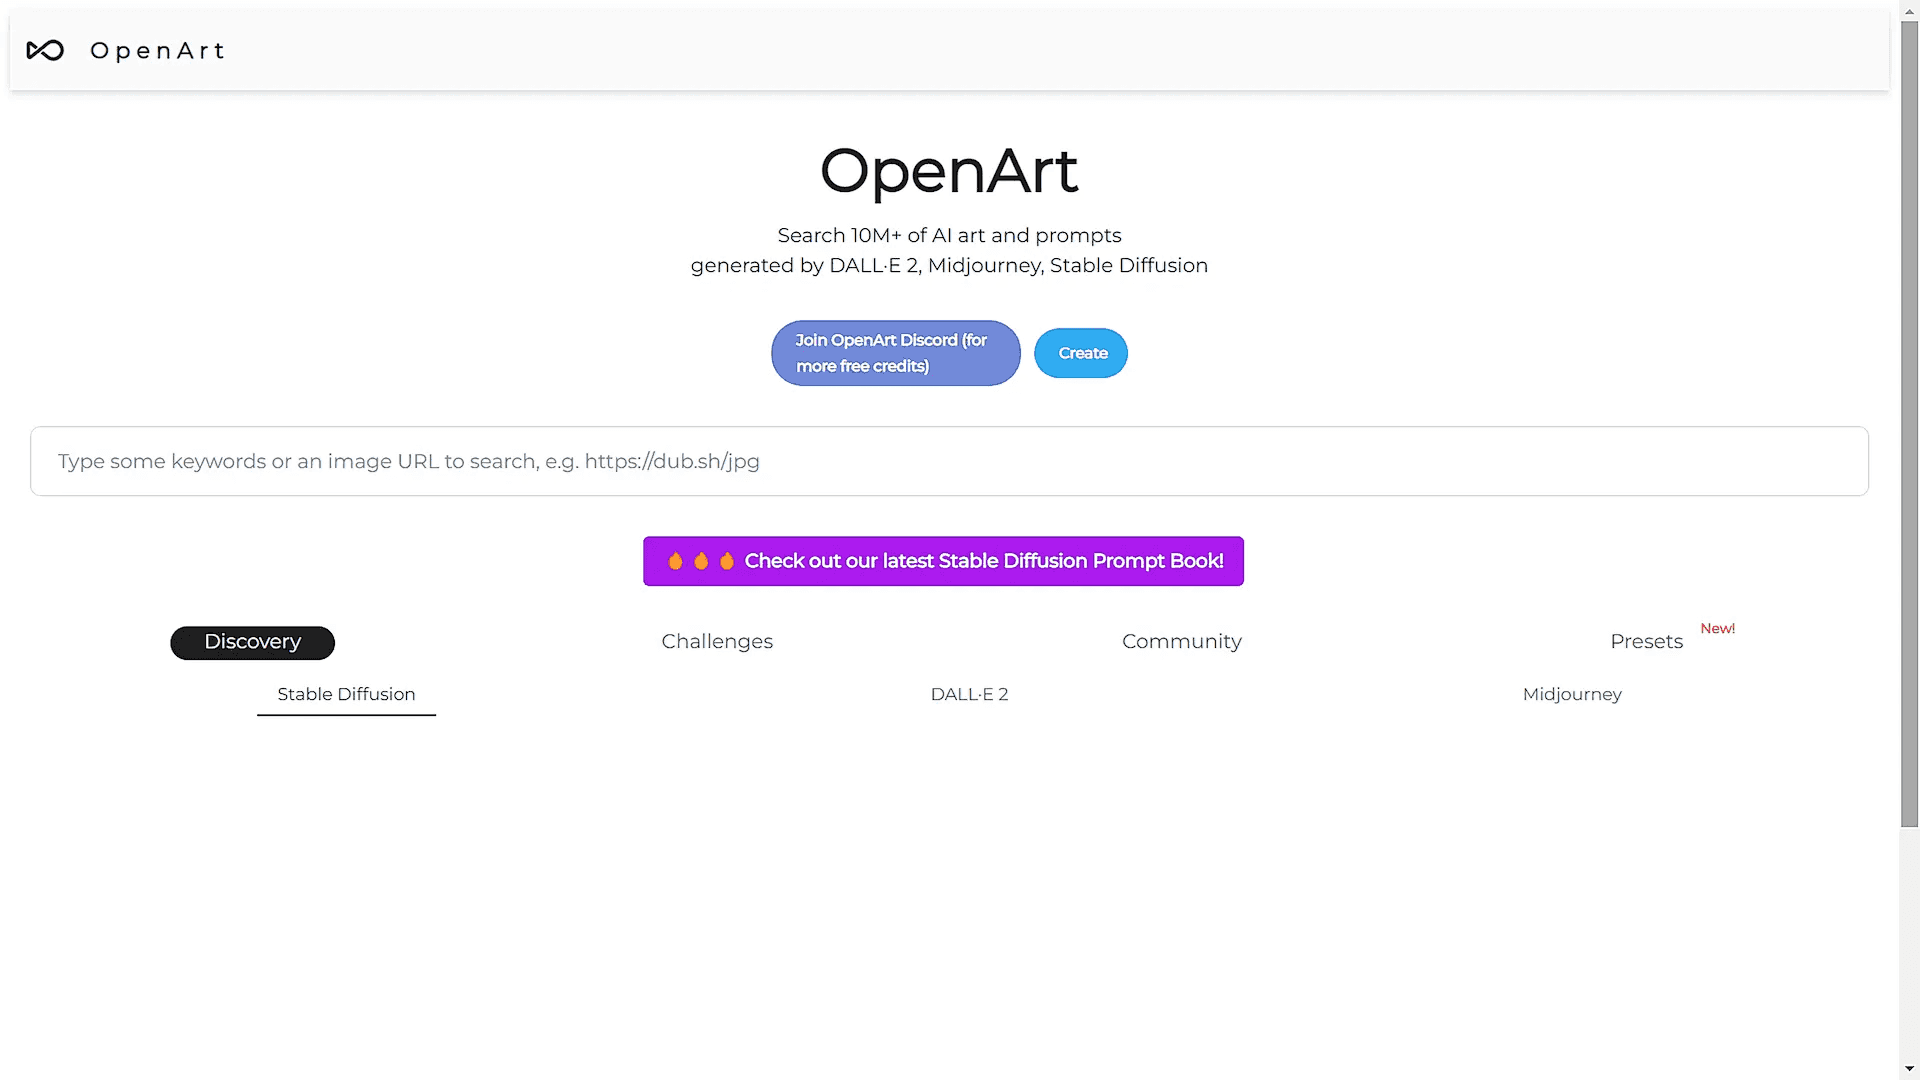Switch to the Challenges tab
The width and height of the screenshot is (1920, 1080).
pos(717,642)
